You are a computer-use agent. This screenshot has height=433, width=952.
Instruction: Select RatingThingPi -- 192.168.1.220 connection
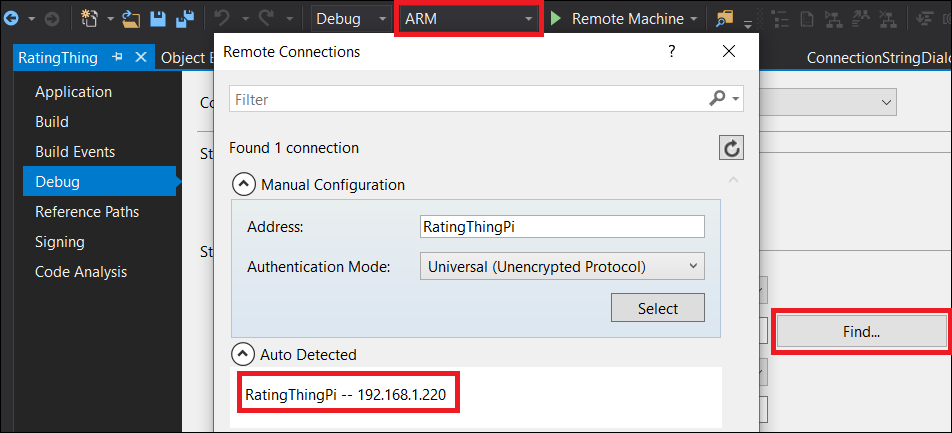click(345, 395)
